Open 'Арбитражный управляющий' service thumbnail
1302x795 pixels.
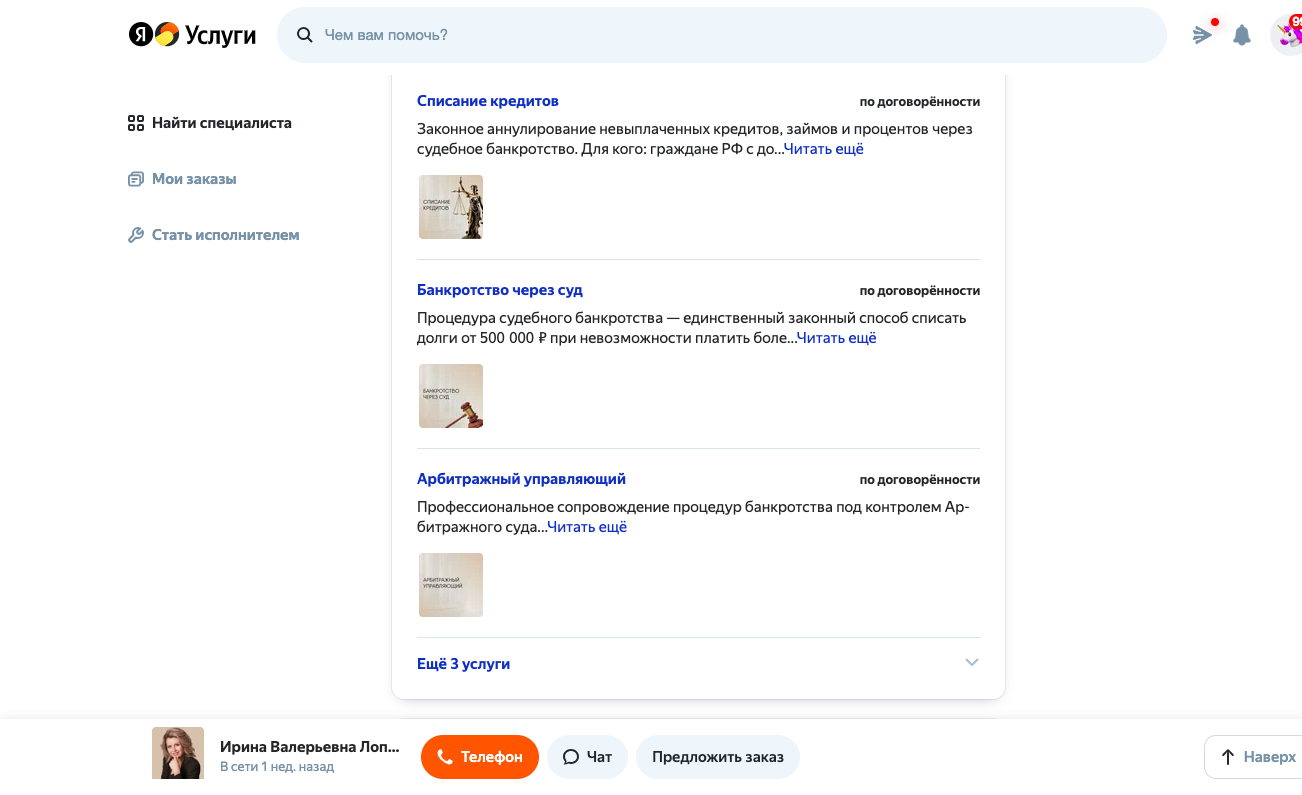tap(451, 585)
